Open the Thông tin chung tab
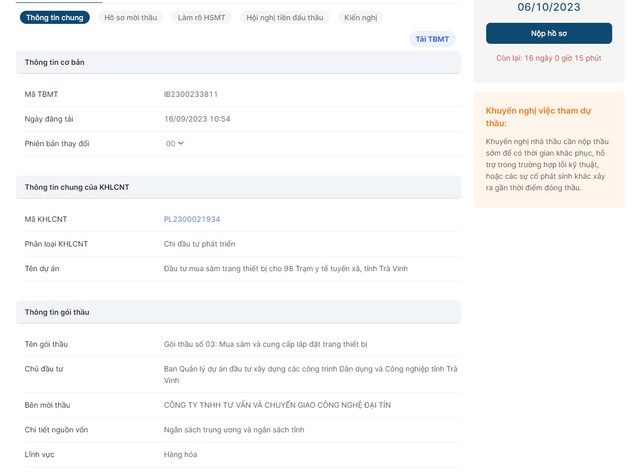Screen dimensions: 640x473 click(54, 18)
